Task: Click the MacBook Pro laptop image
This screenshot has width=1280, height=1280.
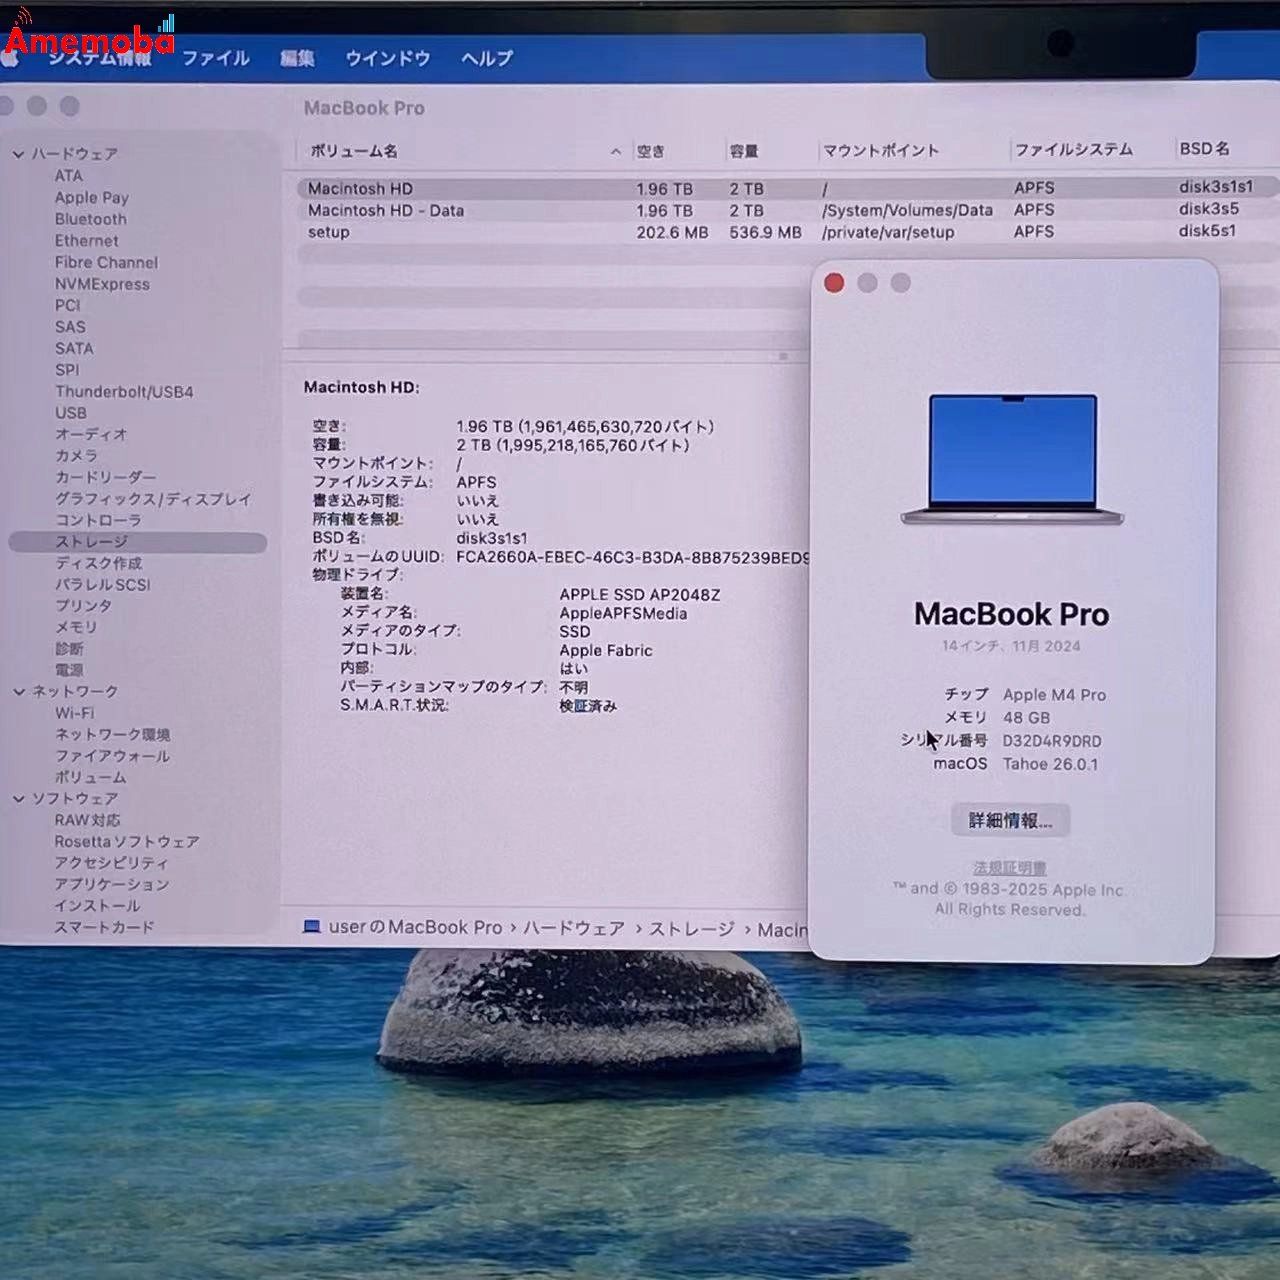Action: [1012, 459]
